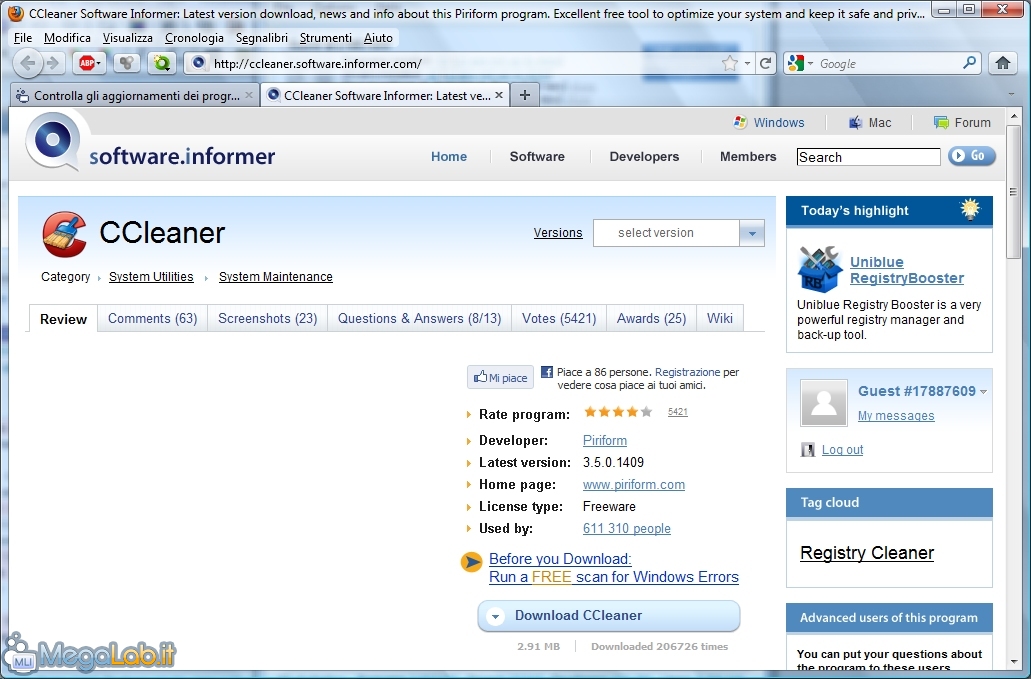Open the Screenshots (23) tab
The image size is (1031, 679).
click(x=268, y=318)
